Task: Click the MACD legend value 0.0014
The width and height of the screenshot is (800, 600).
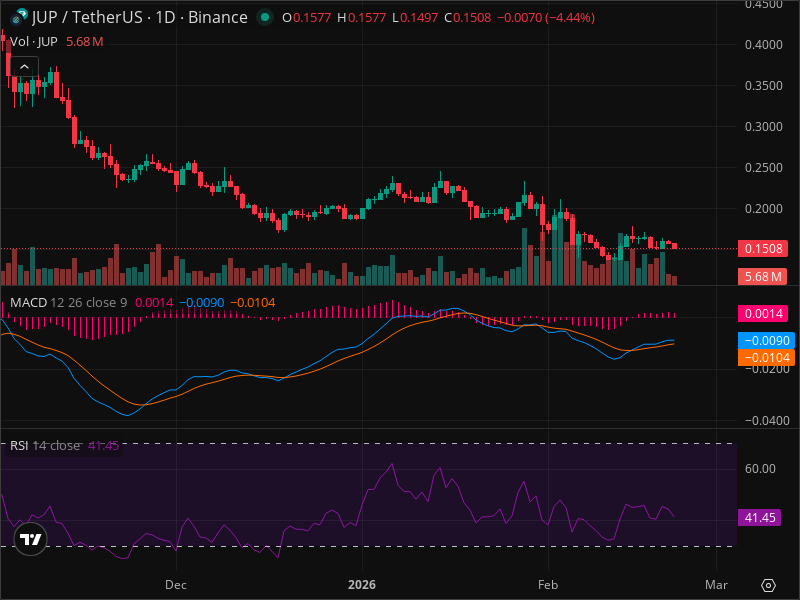Action: tap(154, 303)
